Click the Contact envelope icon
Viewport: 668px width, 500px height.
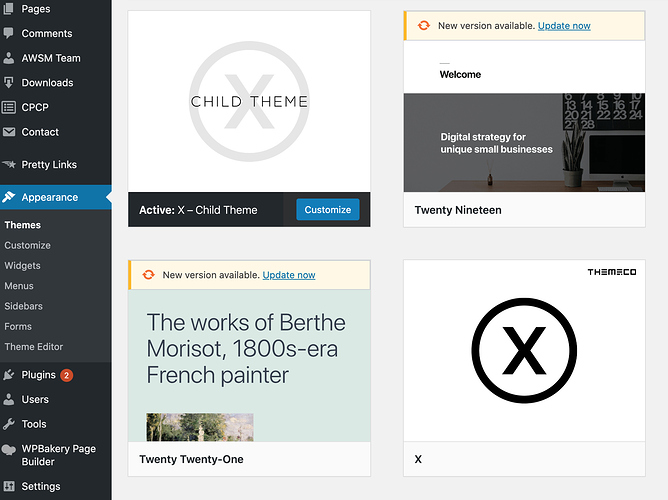click(9, 132)
